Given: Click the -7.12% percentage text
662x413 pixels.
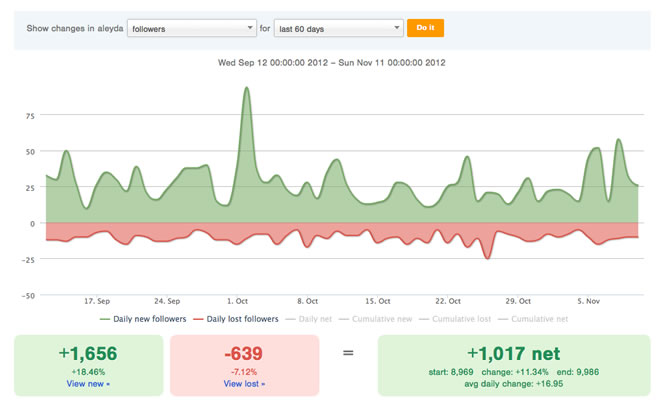Looking at the screenshot, I should [244, 372].
